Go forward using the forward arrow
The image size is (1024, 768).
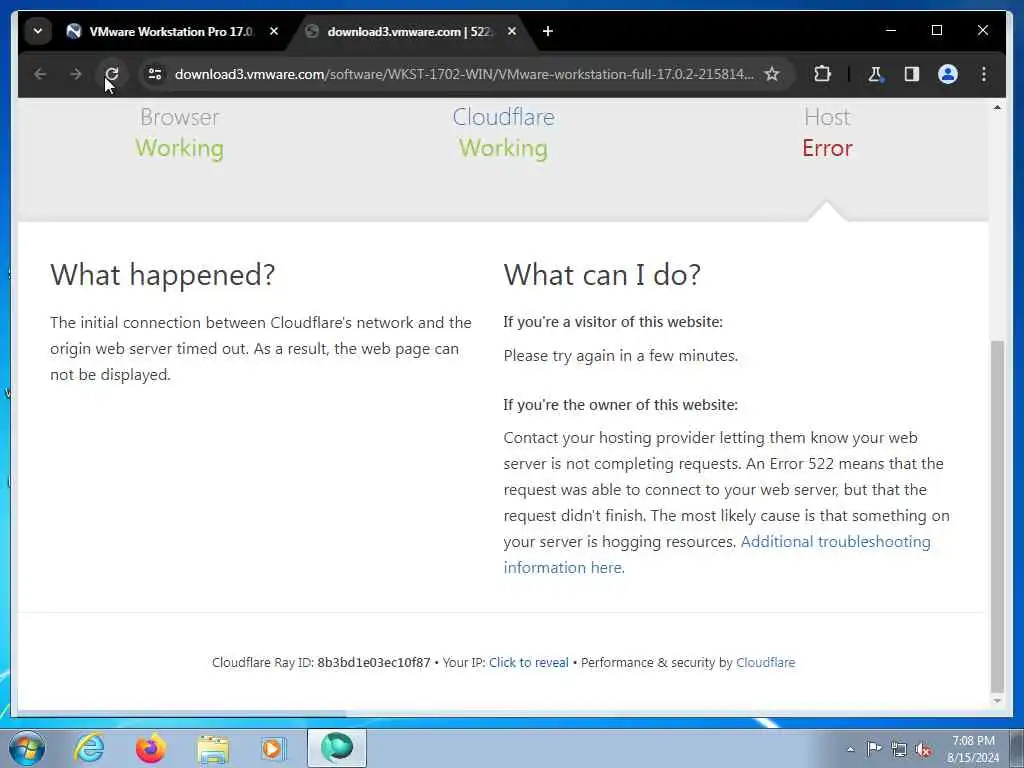(x=76, y=74)
